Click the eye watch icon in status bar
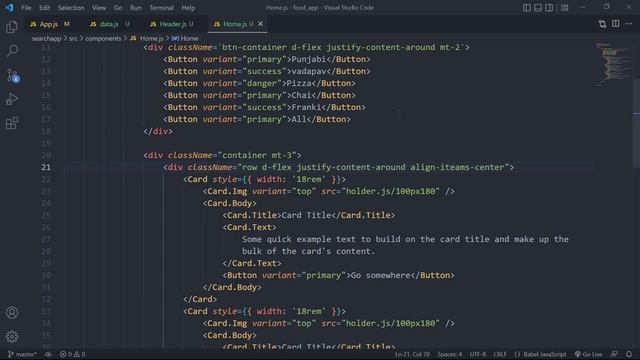 point(48,354)
